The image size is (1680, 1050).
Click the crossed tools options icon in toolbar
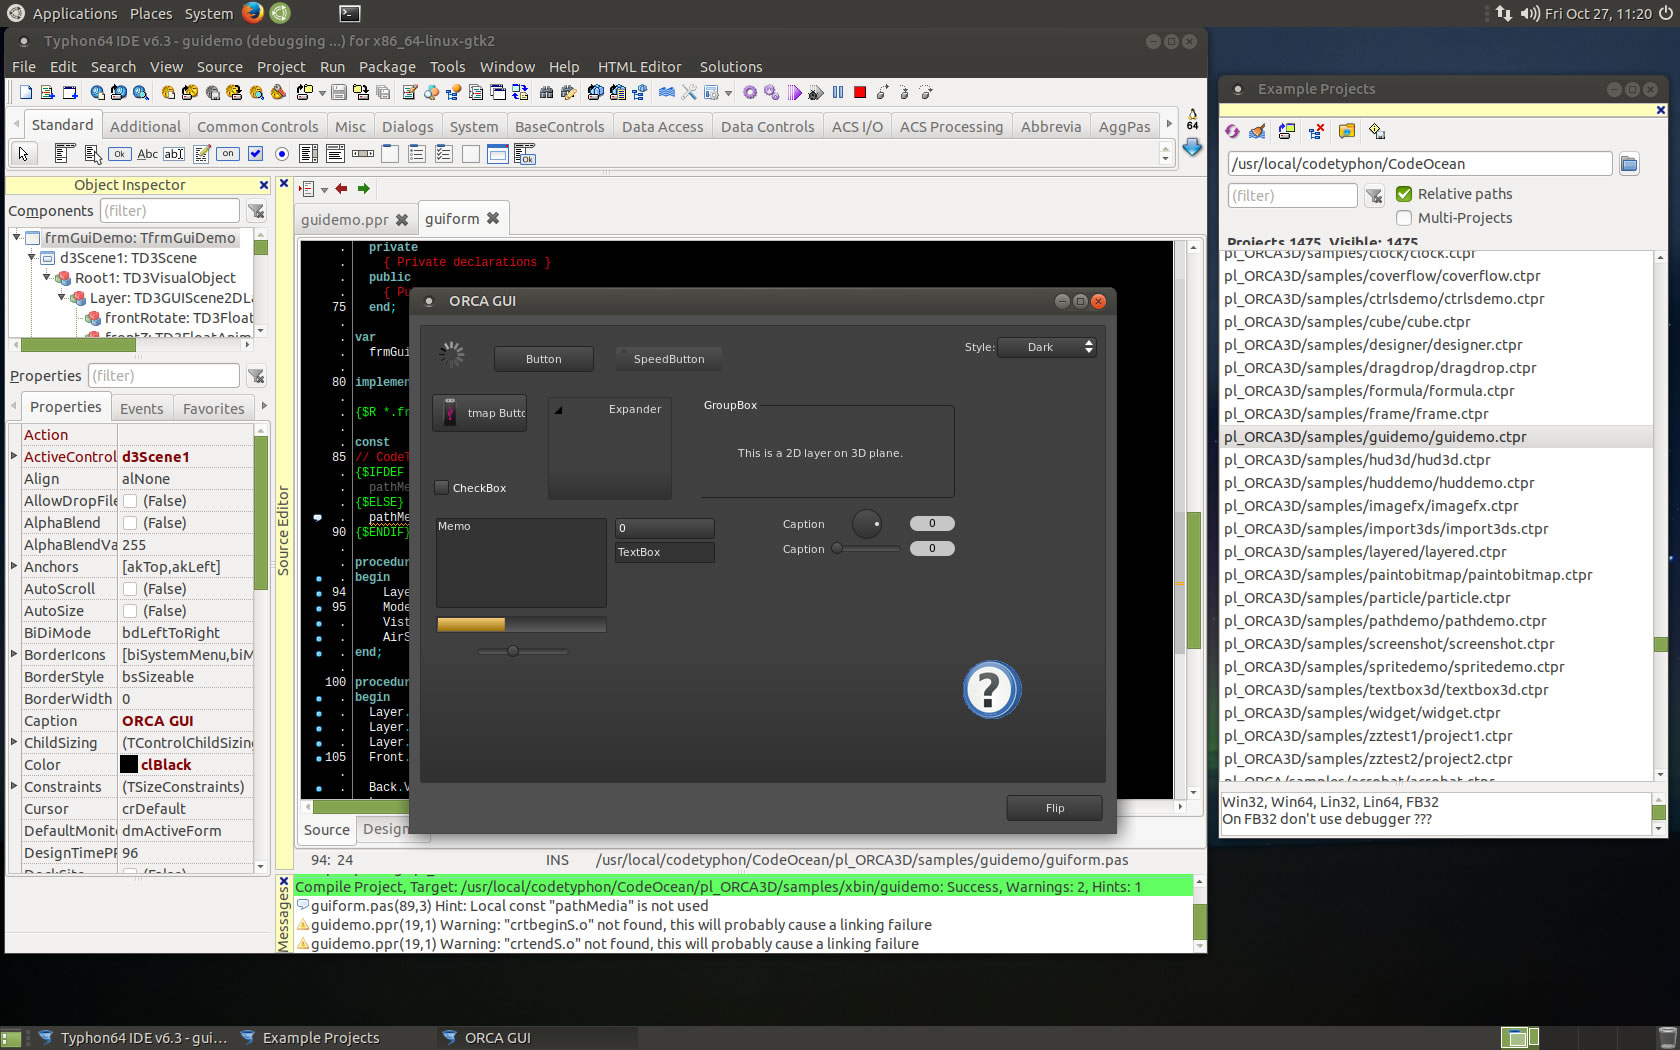(689, 93)
